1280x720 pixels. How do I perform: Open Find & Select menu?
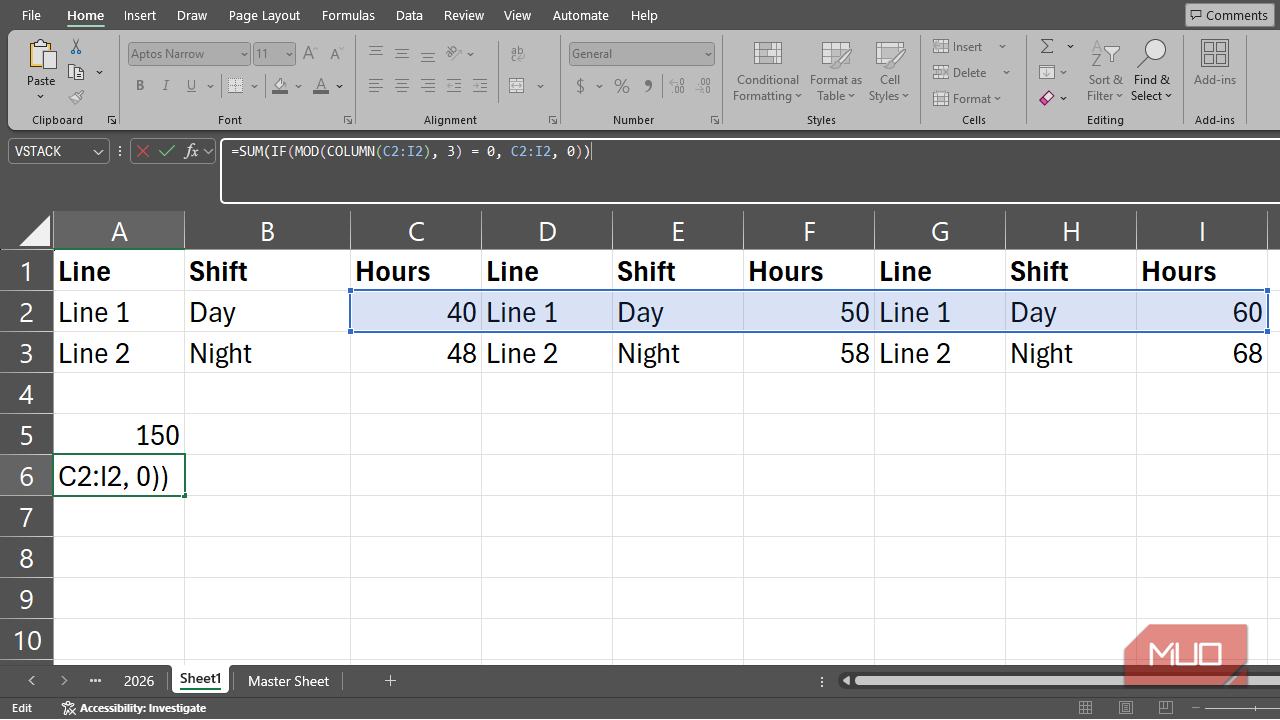[1151, 72]
